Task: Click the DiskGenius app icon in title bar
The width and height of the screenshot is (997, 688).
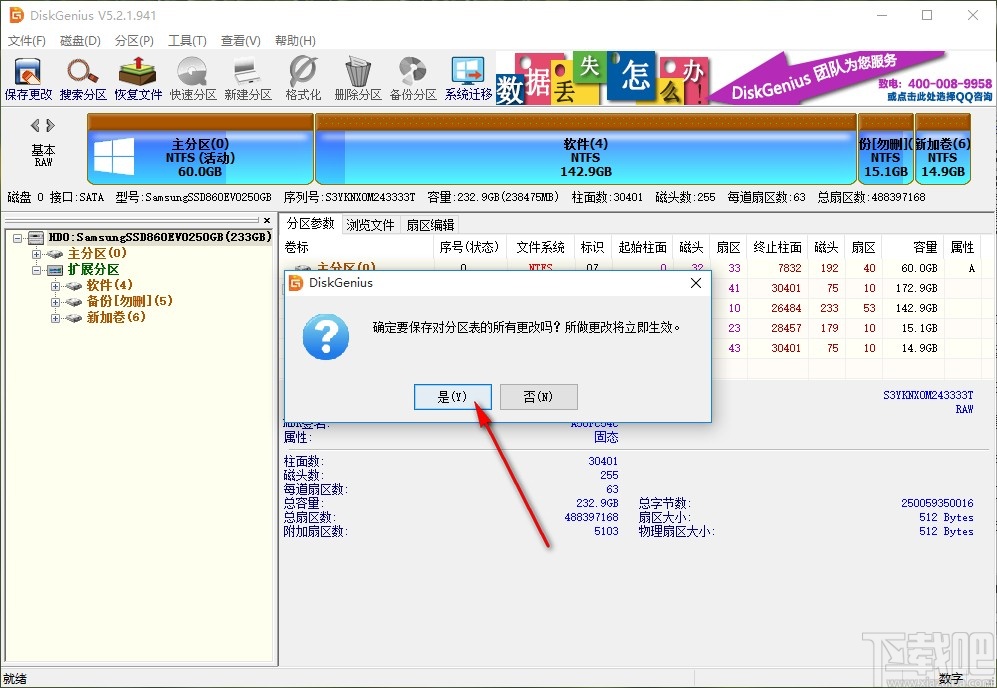Action: (17, 15)
